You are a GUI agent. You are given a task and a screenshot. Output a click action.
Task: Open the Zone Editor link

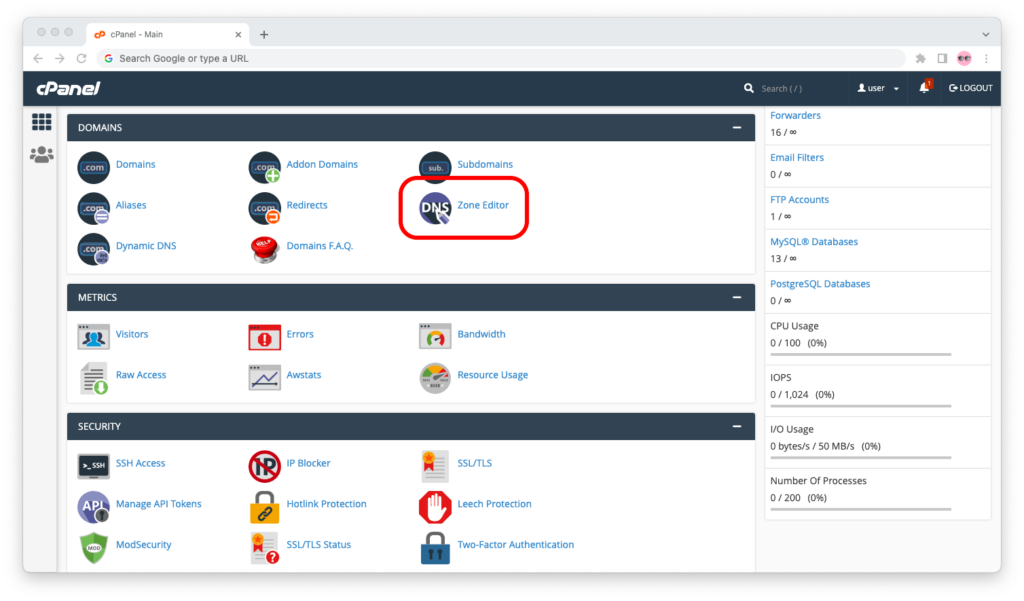tap(483, 205)
